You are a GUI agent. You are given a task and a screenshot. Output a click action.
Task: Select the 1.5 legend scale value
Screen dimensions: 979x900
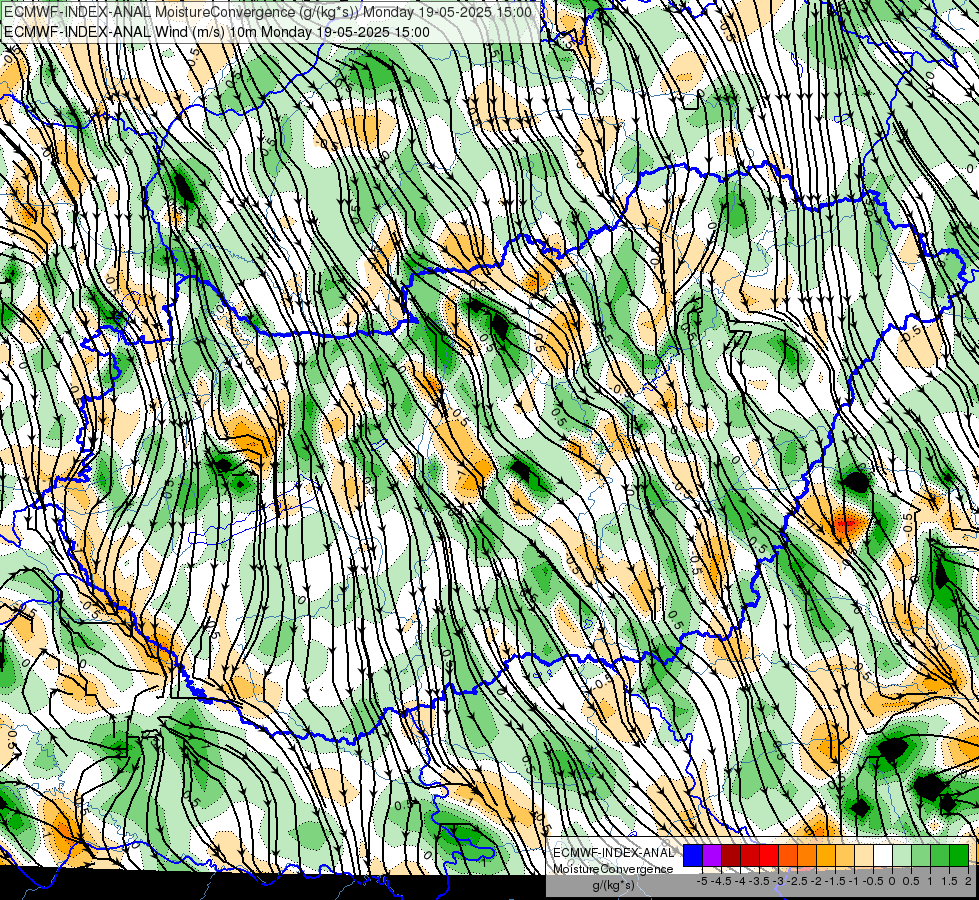click(949, 881)
